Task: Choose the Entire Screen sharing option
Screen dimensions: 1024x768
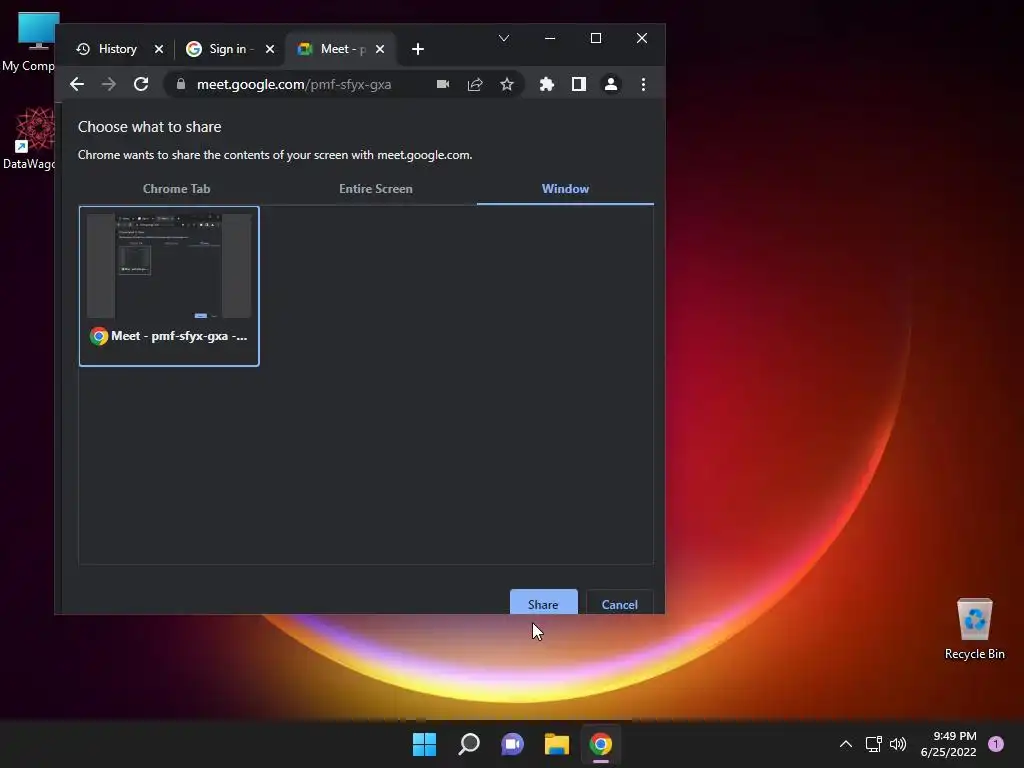Action: click(376, 189)
